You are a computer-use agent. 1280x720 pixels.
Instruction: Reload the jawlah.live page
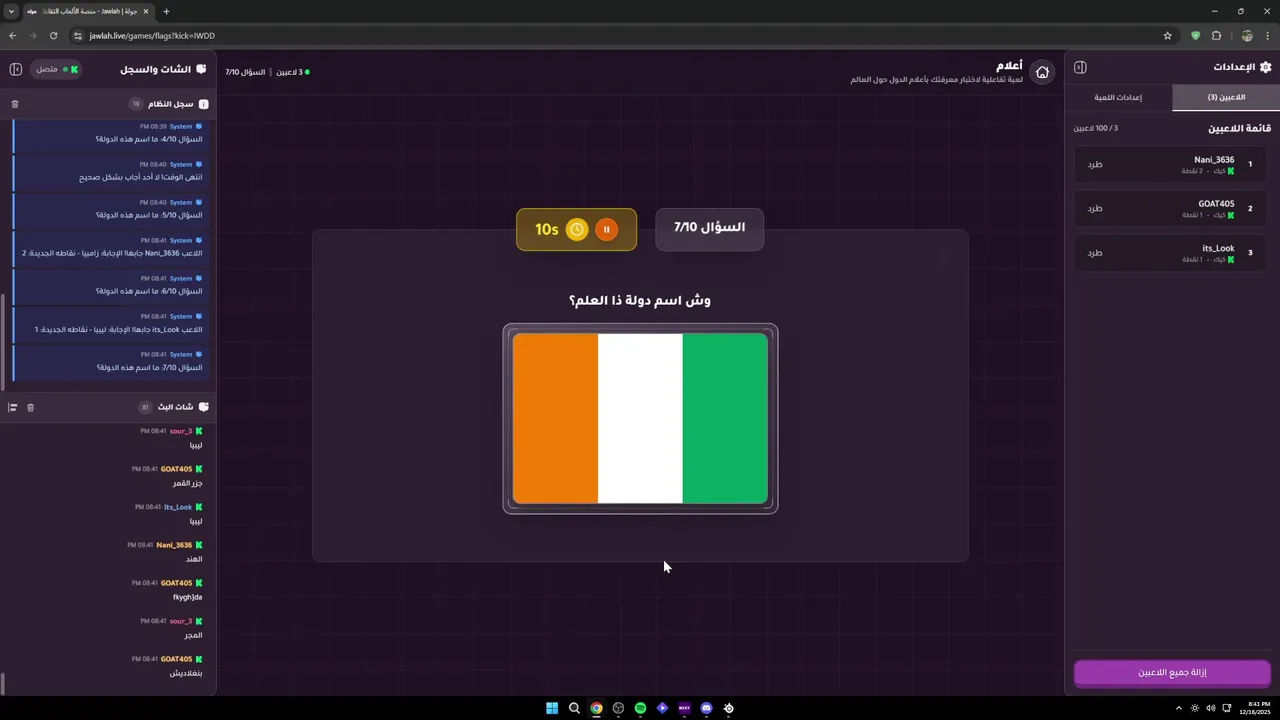(54, 36)
